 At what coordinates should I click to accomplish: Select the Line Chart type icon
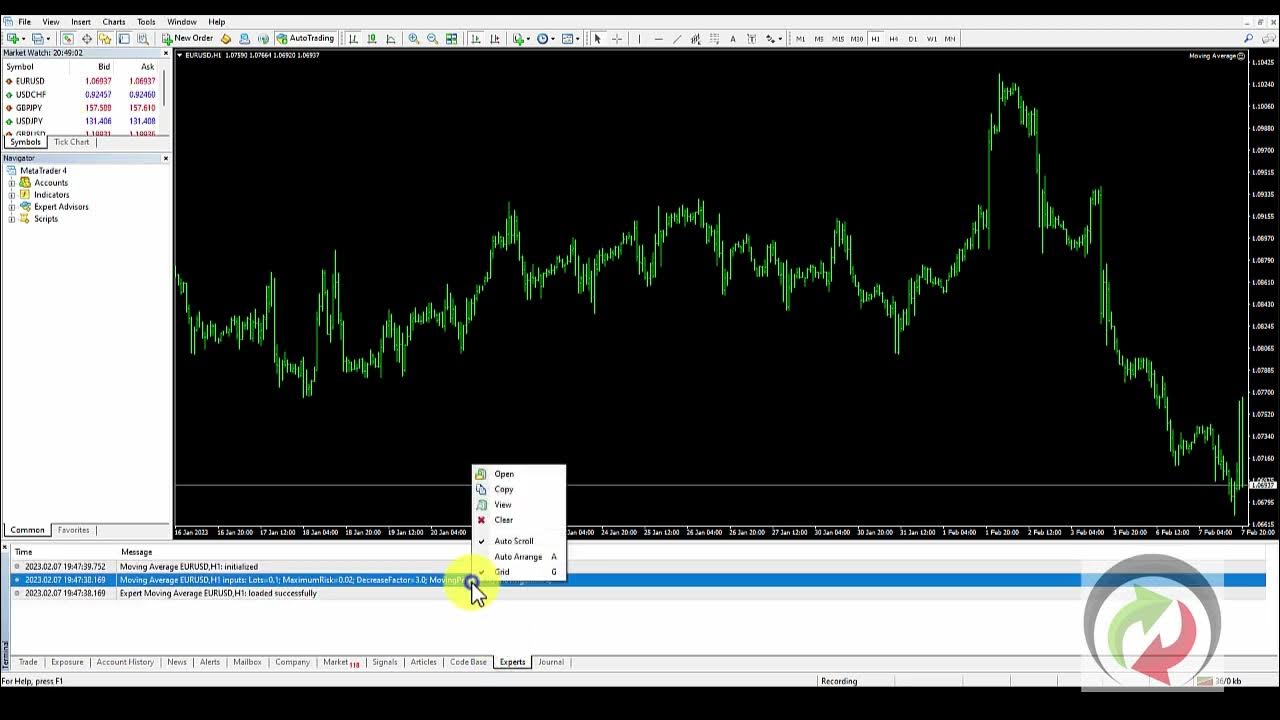pos(391,39)
